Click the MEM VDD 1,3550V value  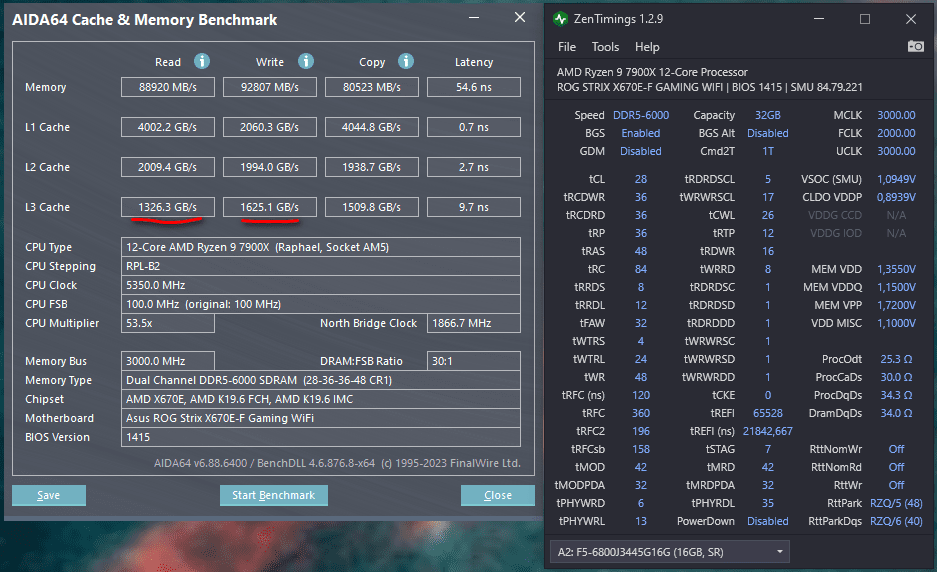tap(896, 270)
